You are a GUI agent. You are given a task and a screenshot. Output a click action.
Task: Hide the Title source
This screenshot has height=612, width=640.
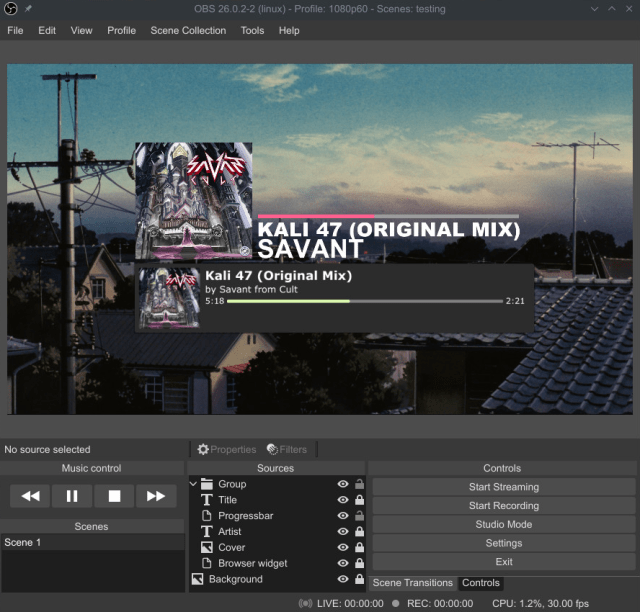pyautogui.click(x=343, y=500)
